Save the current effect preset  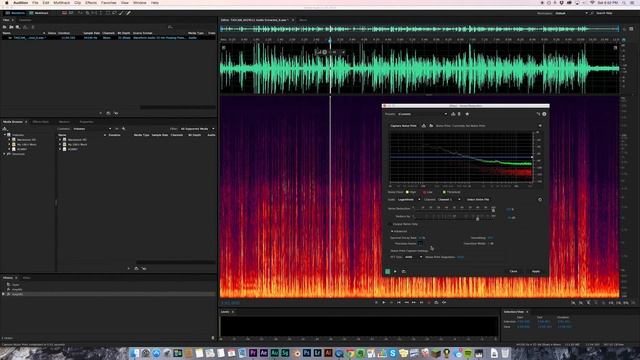click(453, 114)
